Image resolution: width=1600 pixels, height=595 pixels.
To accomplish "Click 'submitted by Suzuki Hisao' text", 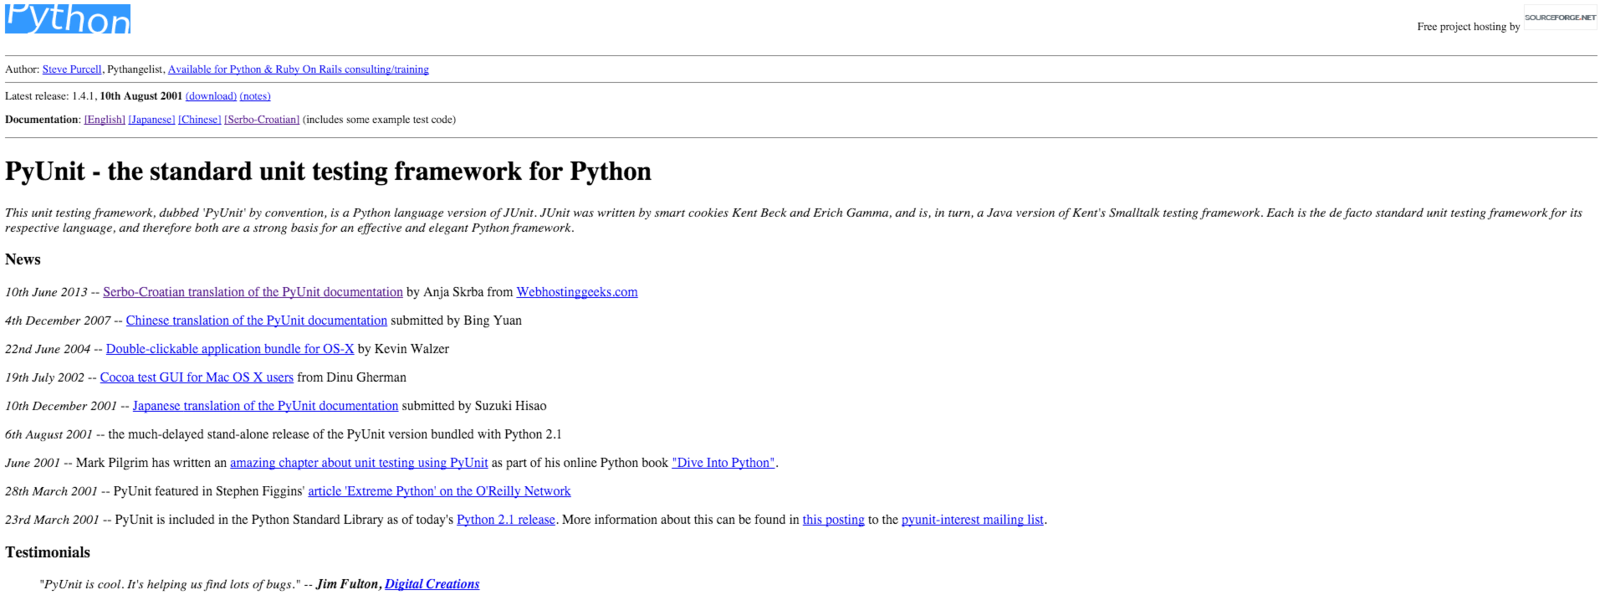I will click(474, 406).
